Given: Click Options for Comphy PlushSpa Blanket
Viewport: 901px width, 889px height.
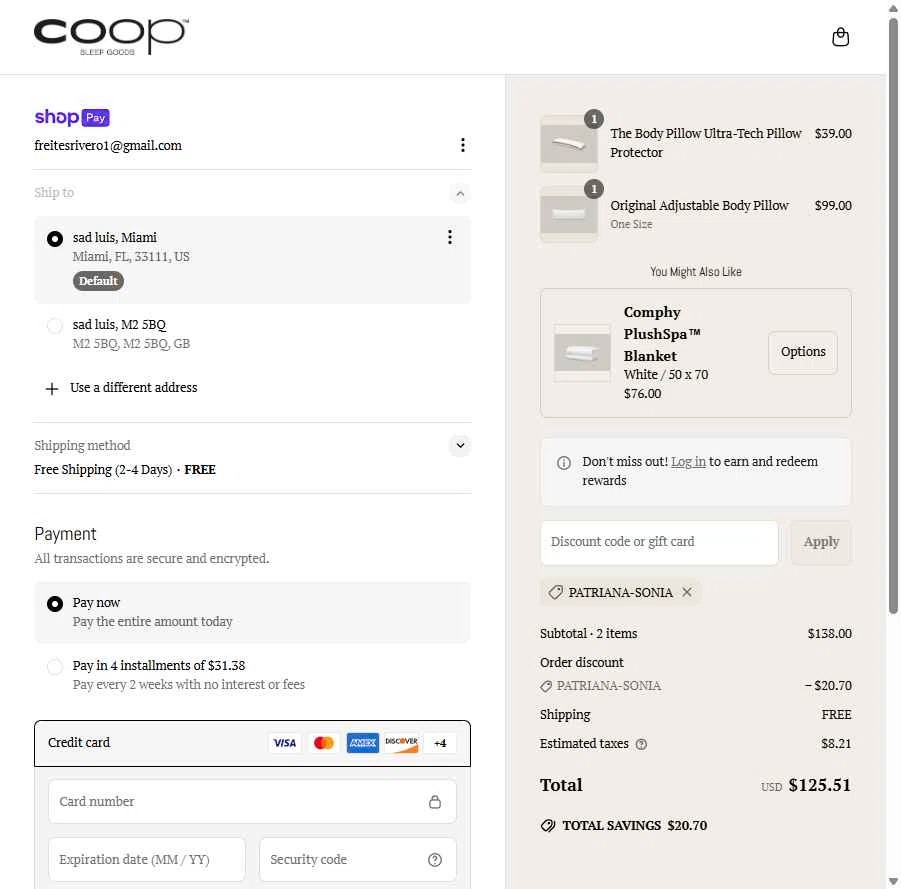Looking at the screenshot, I should pyautogui.click(x=802, y=353).
